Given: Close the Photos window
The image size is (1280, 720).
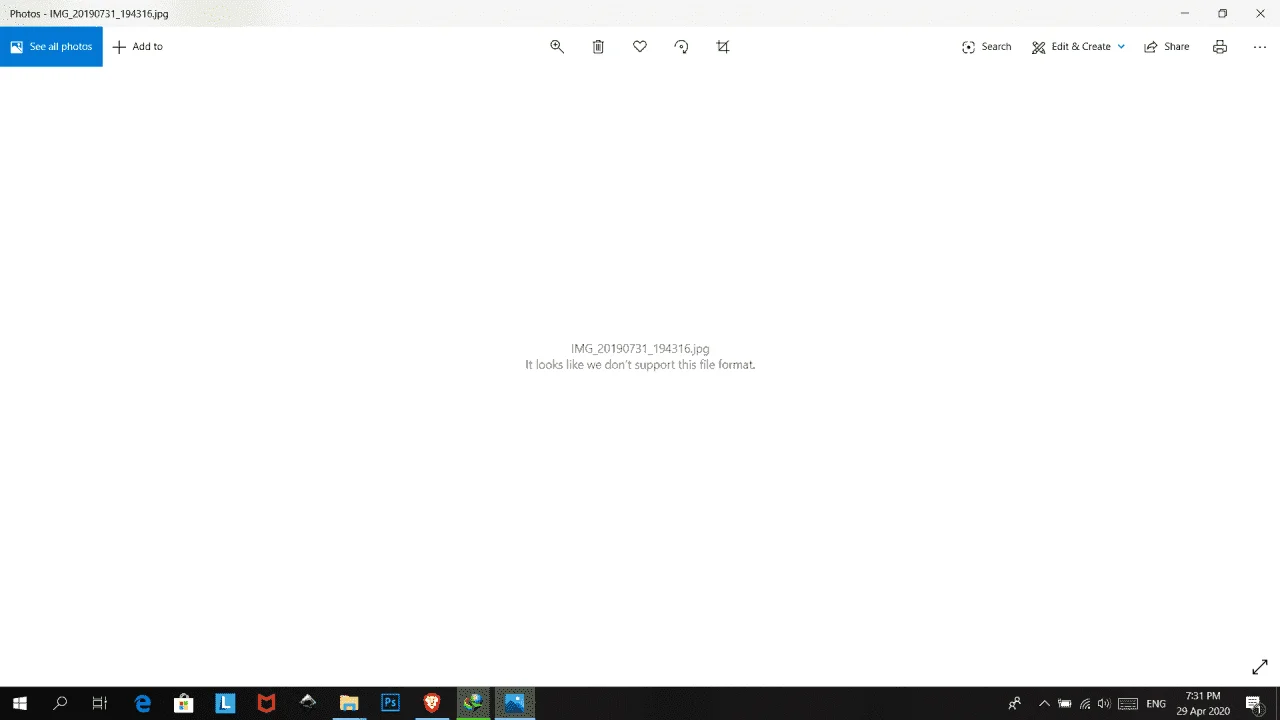Looking at the screenshot, I should (1260, 13).
